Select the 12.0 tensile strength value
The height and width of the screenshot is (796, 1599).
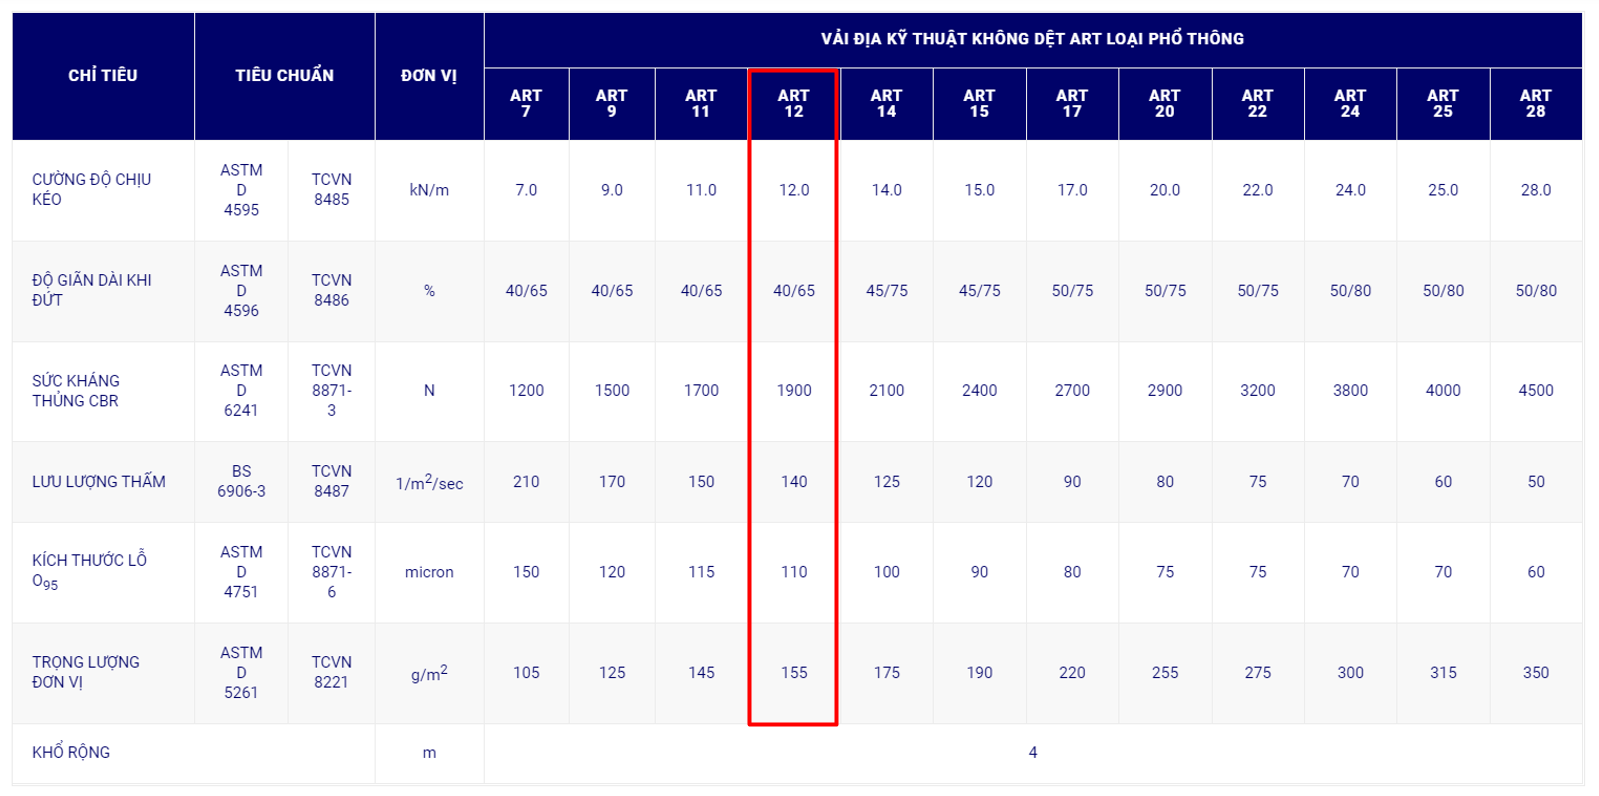click(x=794, y=190)
